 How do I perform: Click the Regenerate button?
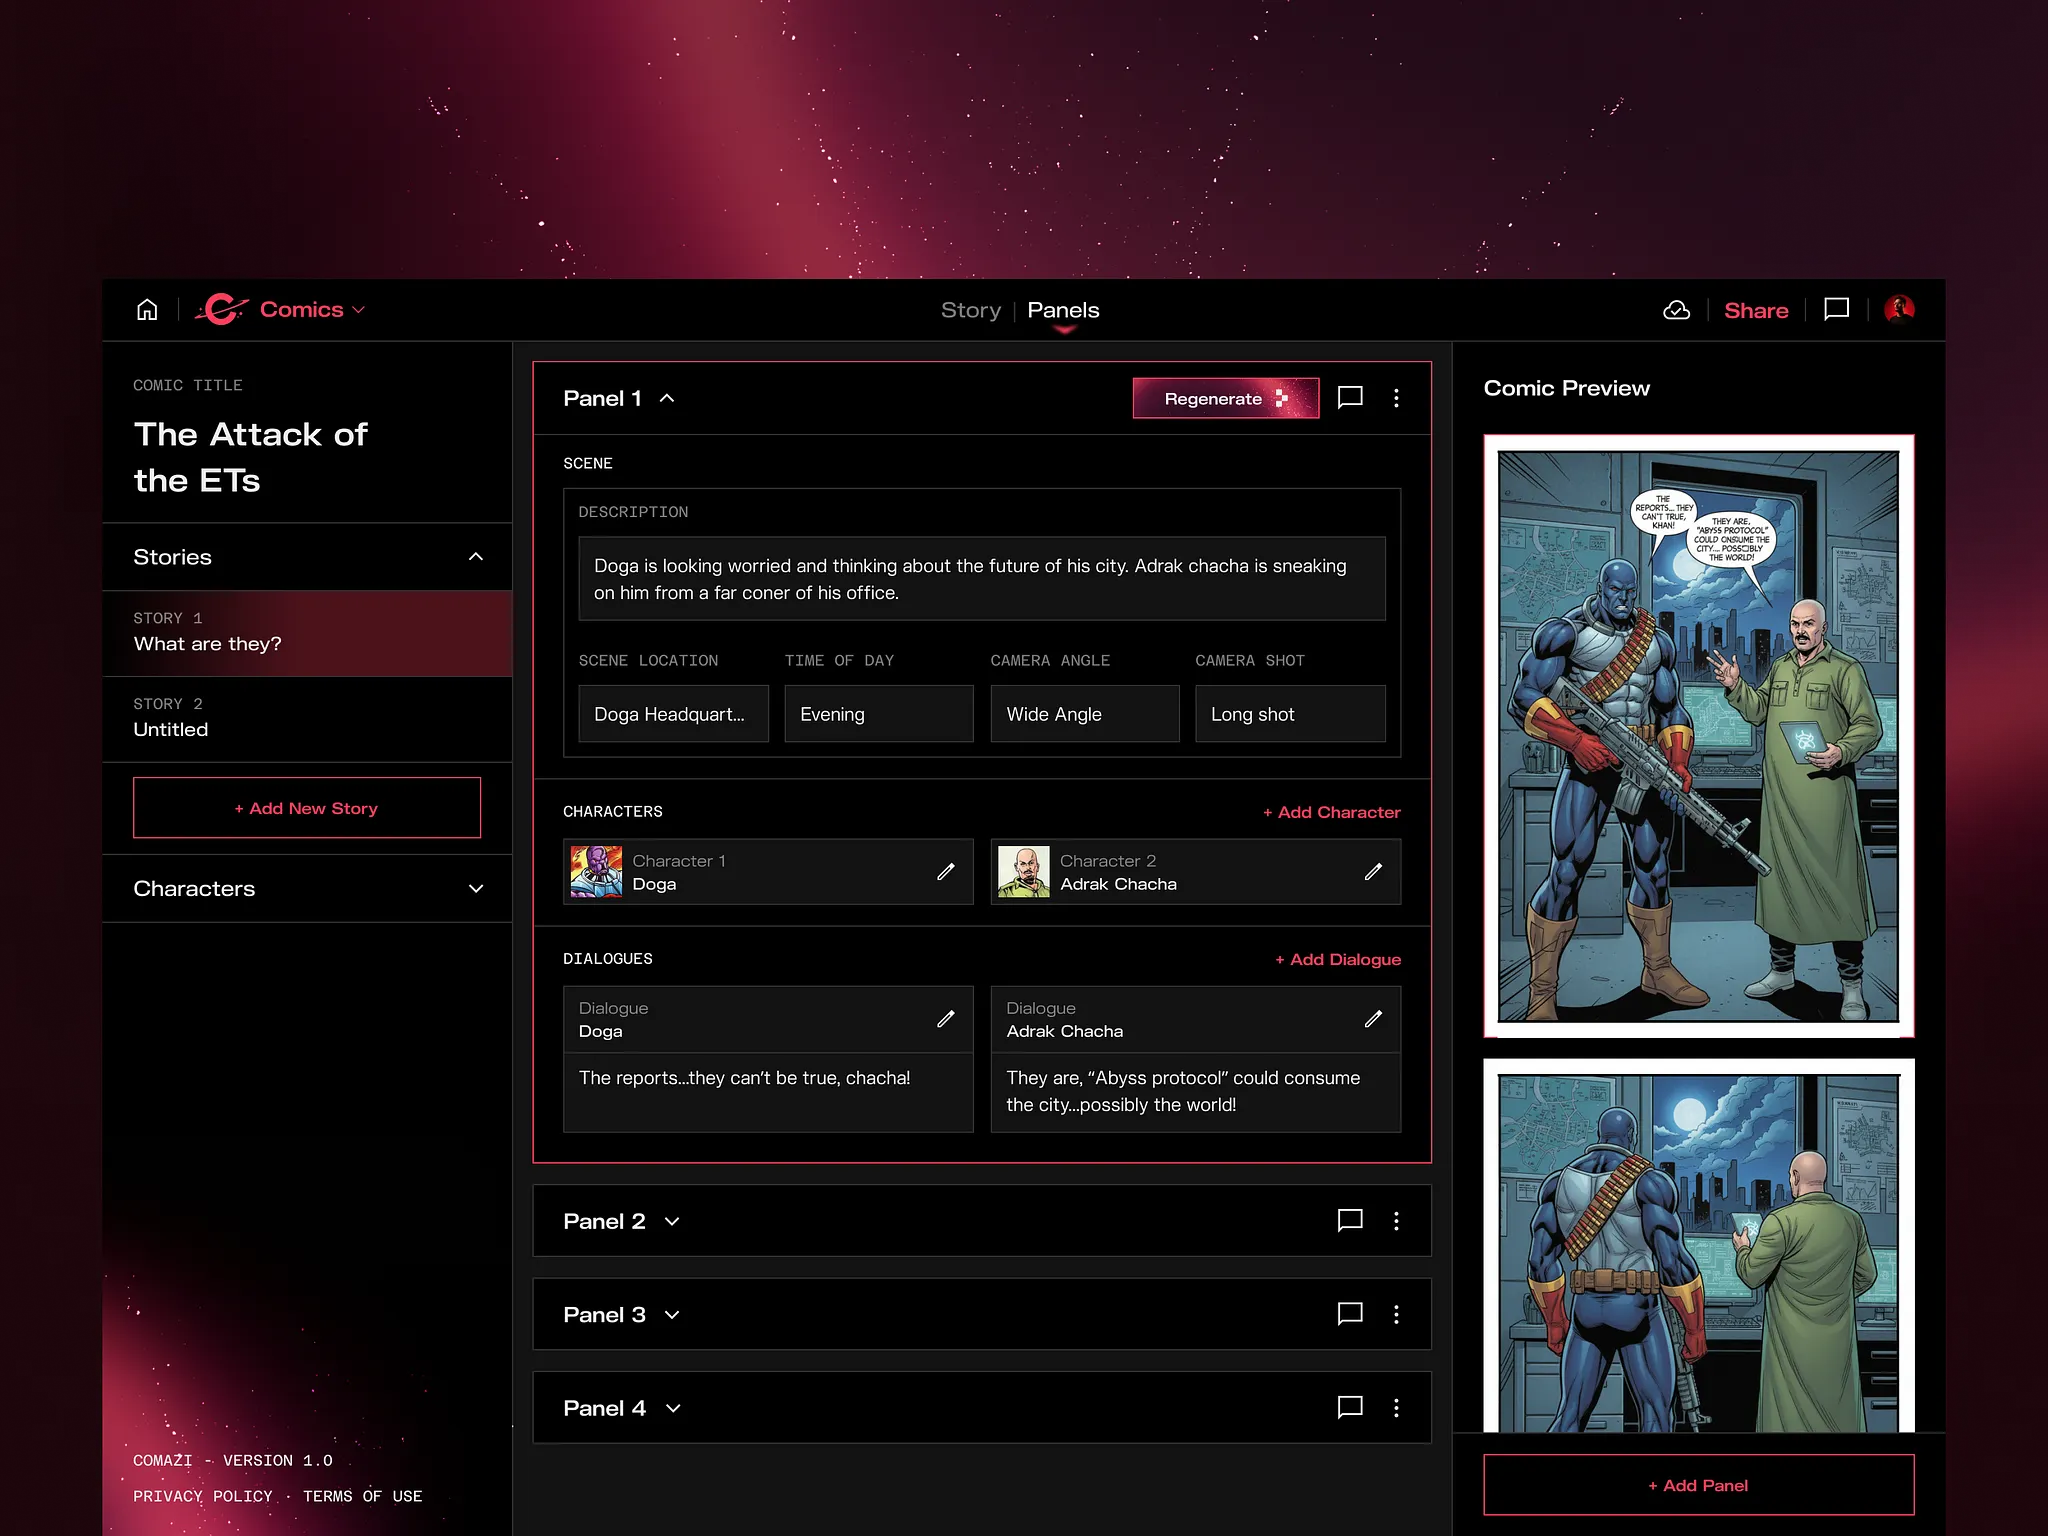(x=1225, y=398)
